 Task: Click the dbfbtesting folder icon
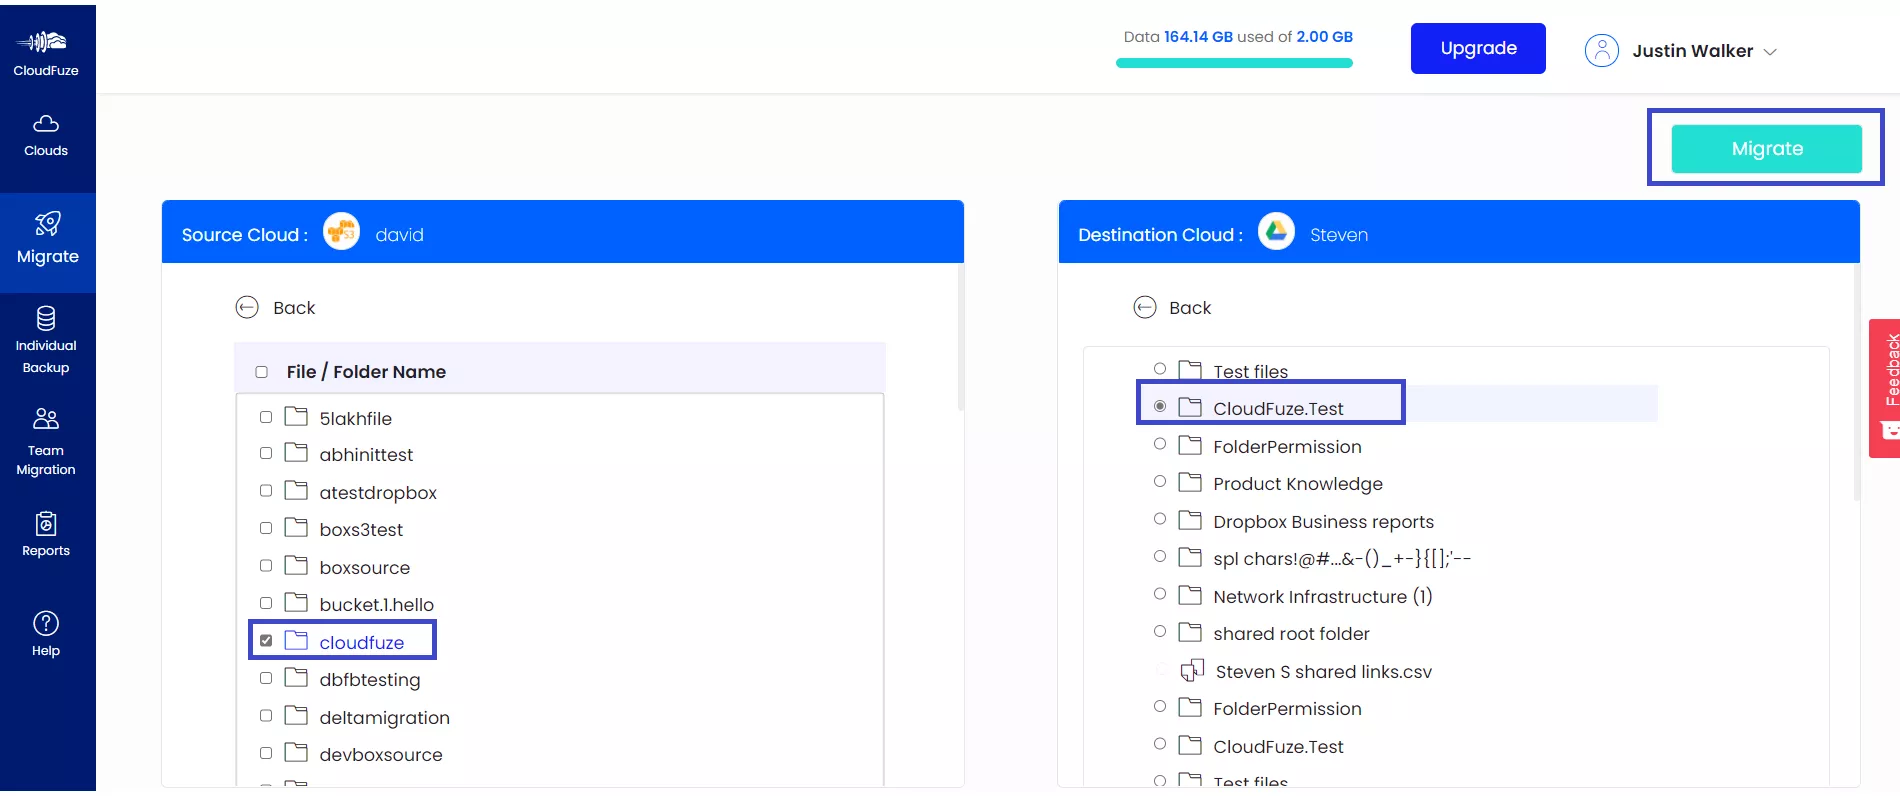(x=296, y=678)
